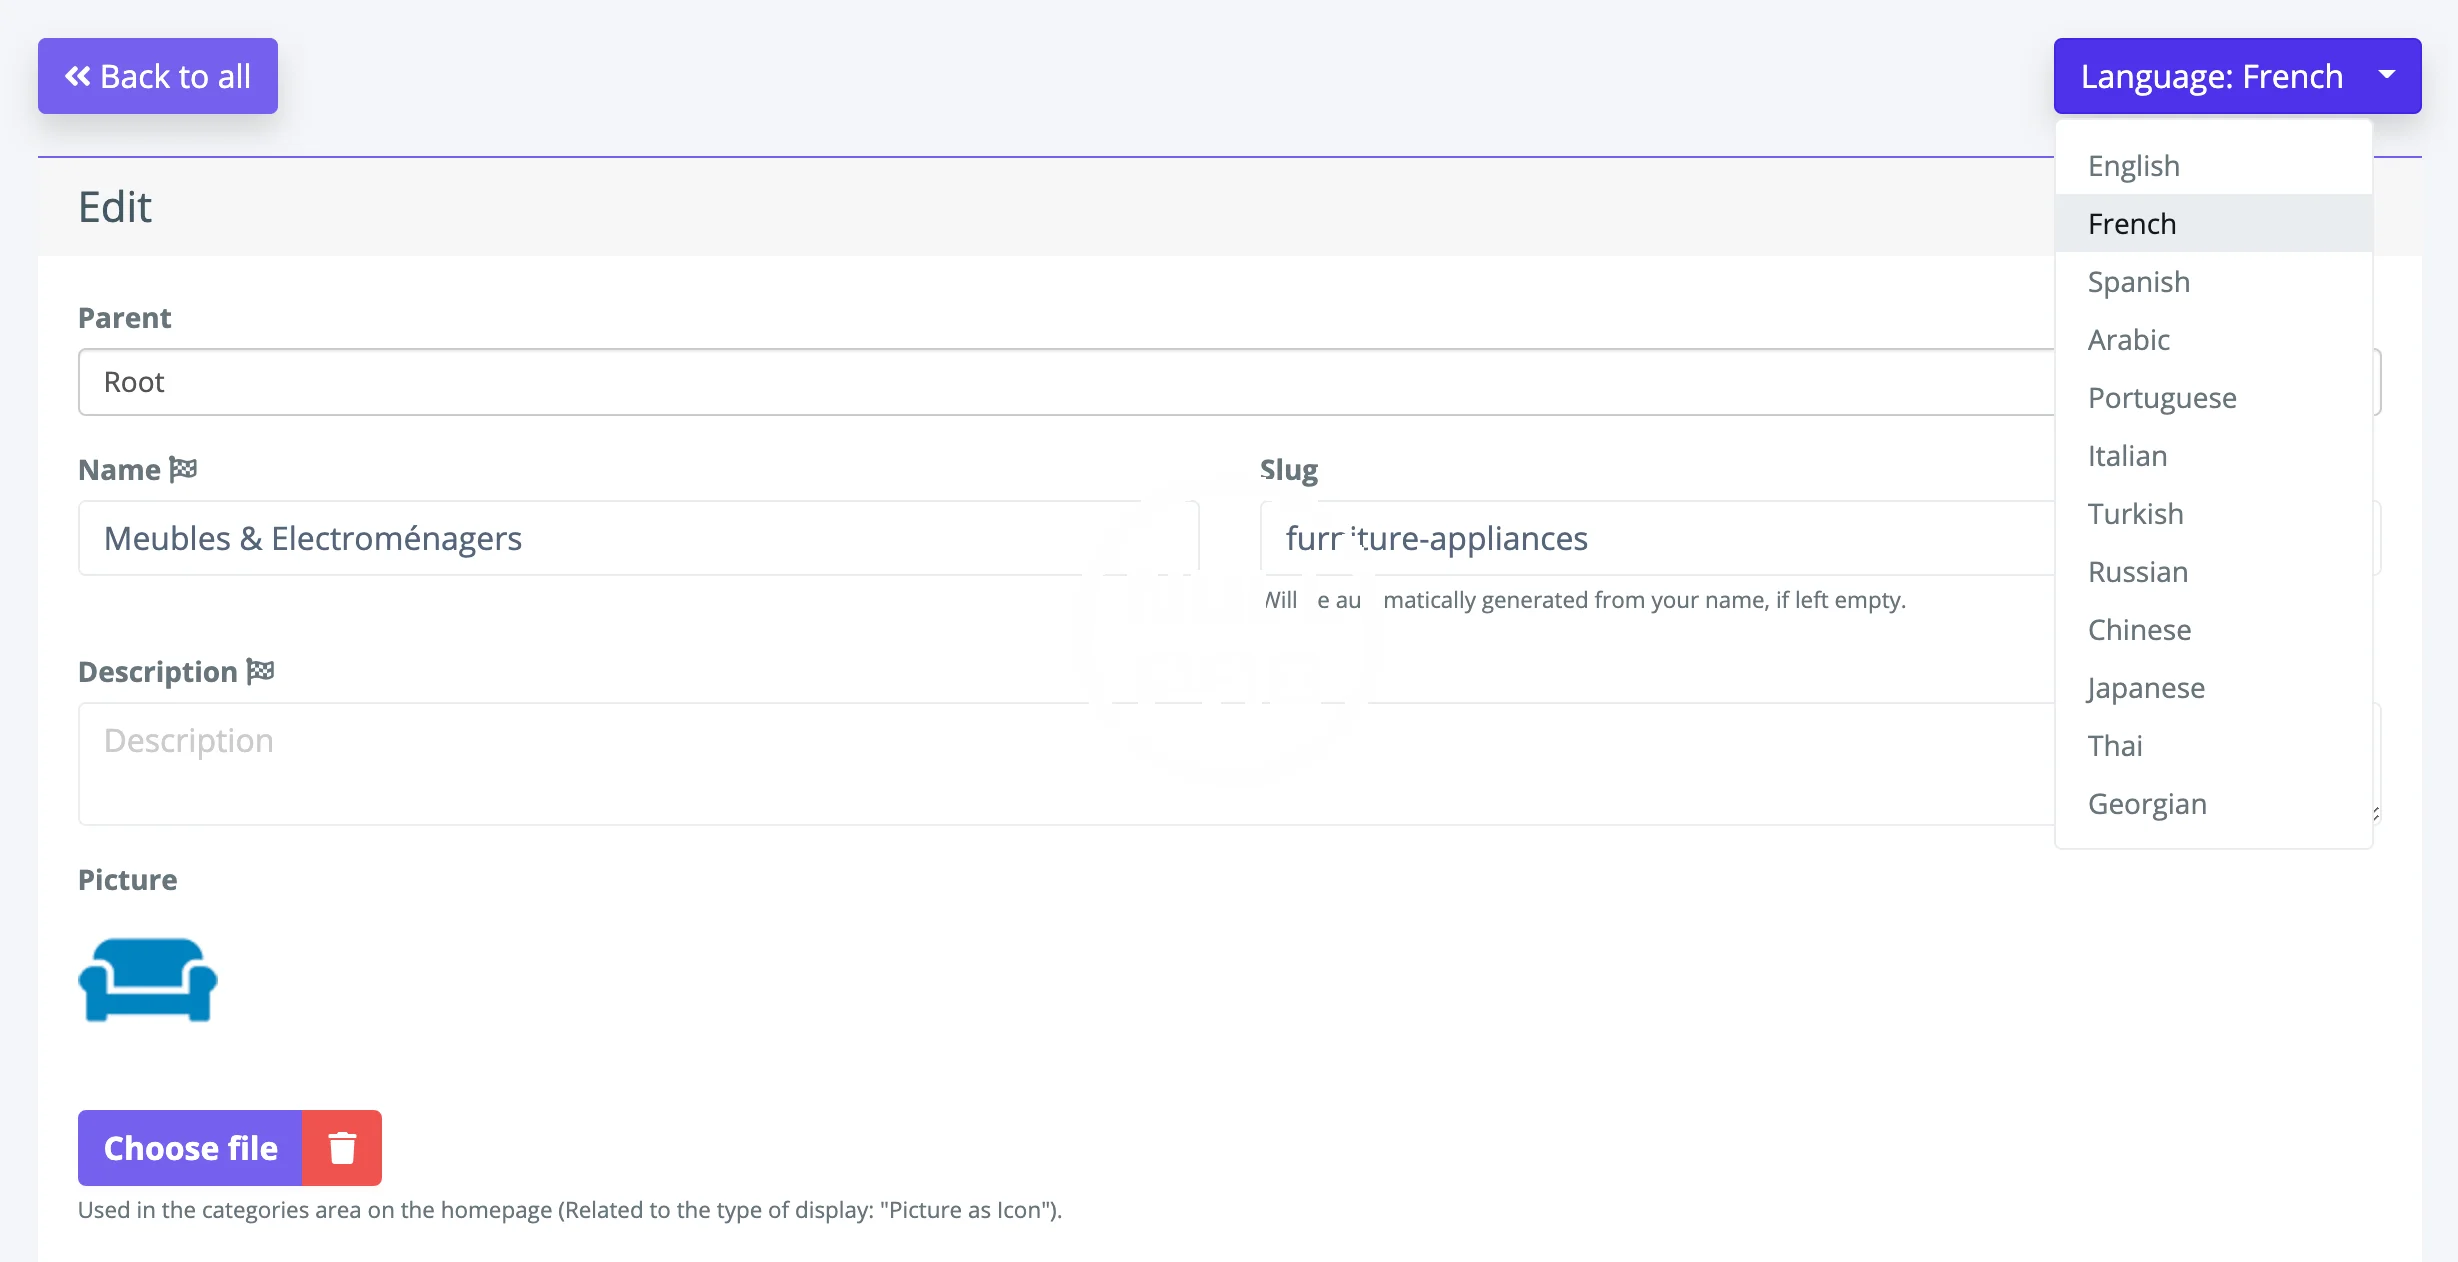Select Georgian at bottom of list
Image resolution: width=2458 pixels, height=1262 pixels.
[x=2147, y=804]
